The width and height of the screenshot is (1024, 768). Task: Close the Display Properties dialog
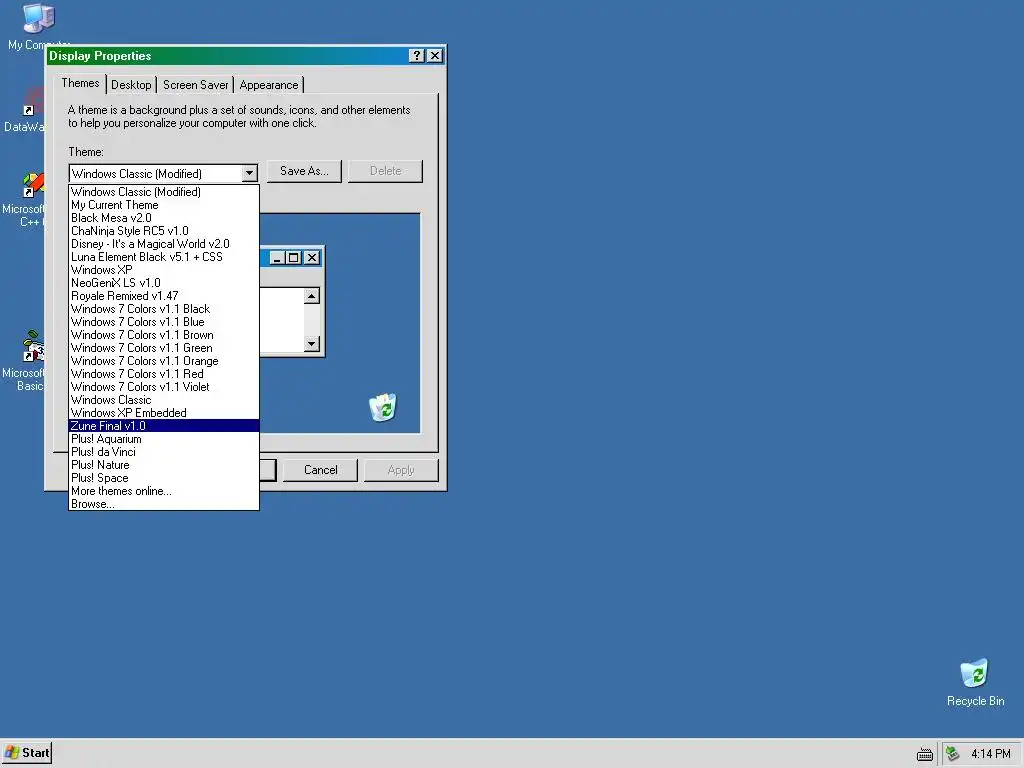pos(435,56)
